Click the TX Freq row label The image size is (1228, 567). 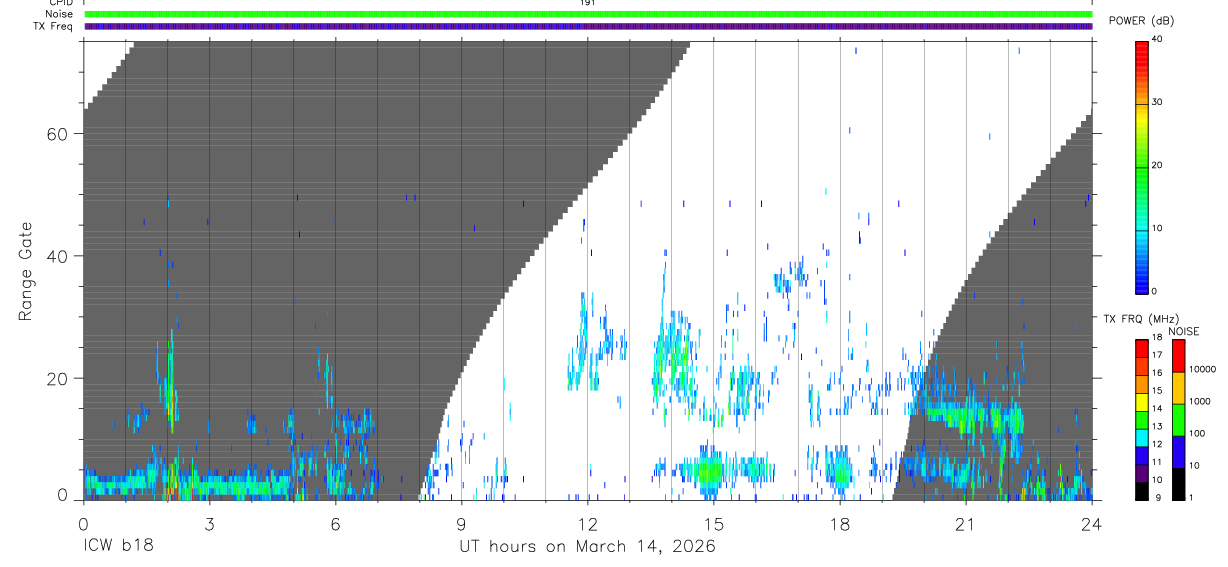click(53, 26)
